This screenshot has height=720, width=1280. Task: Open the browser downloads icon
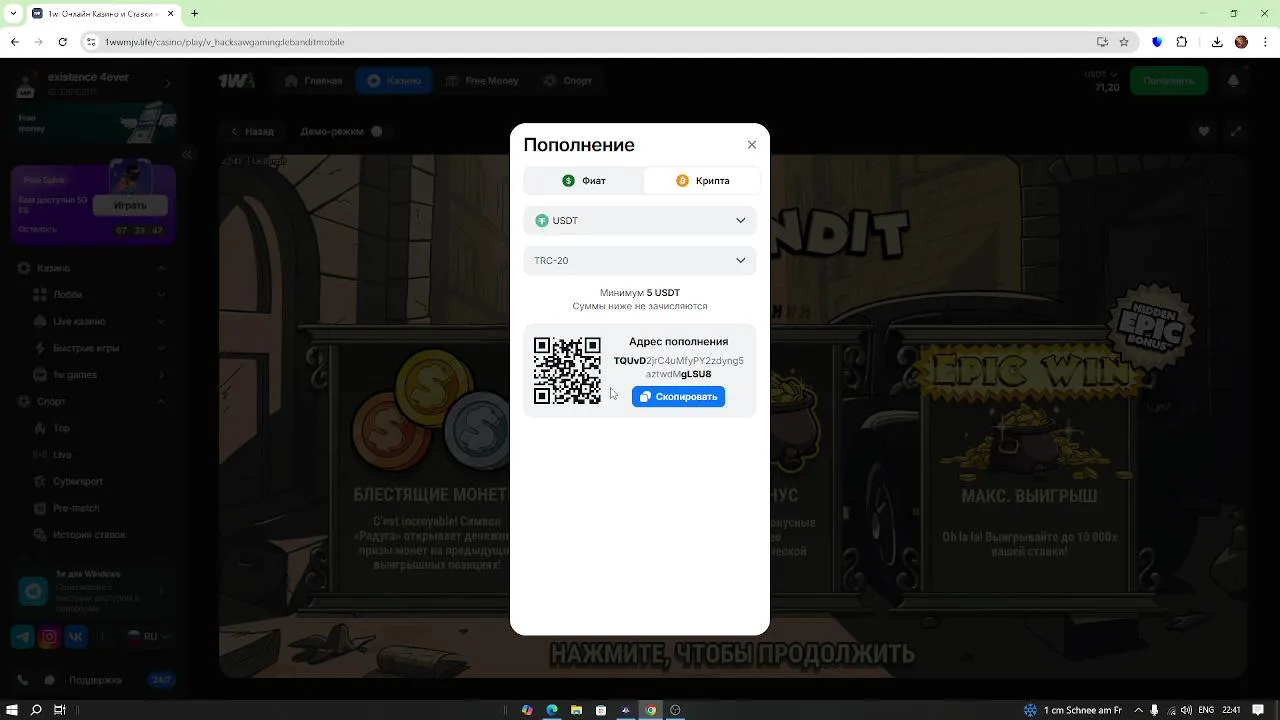pos(1217,42)
